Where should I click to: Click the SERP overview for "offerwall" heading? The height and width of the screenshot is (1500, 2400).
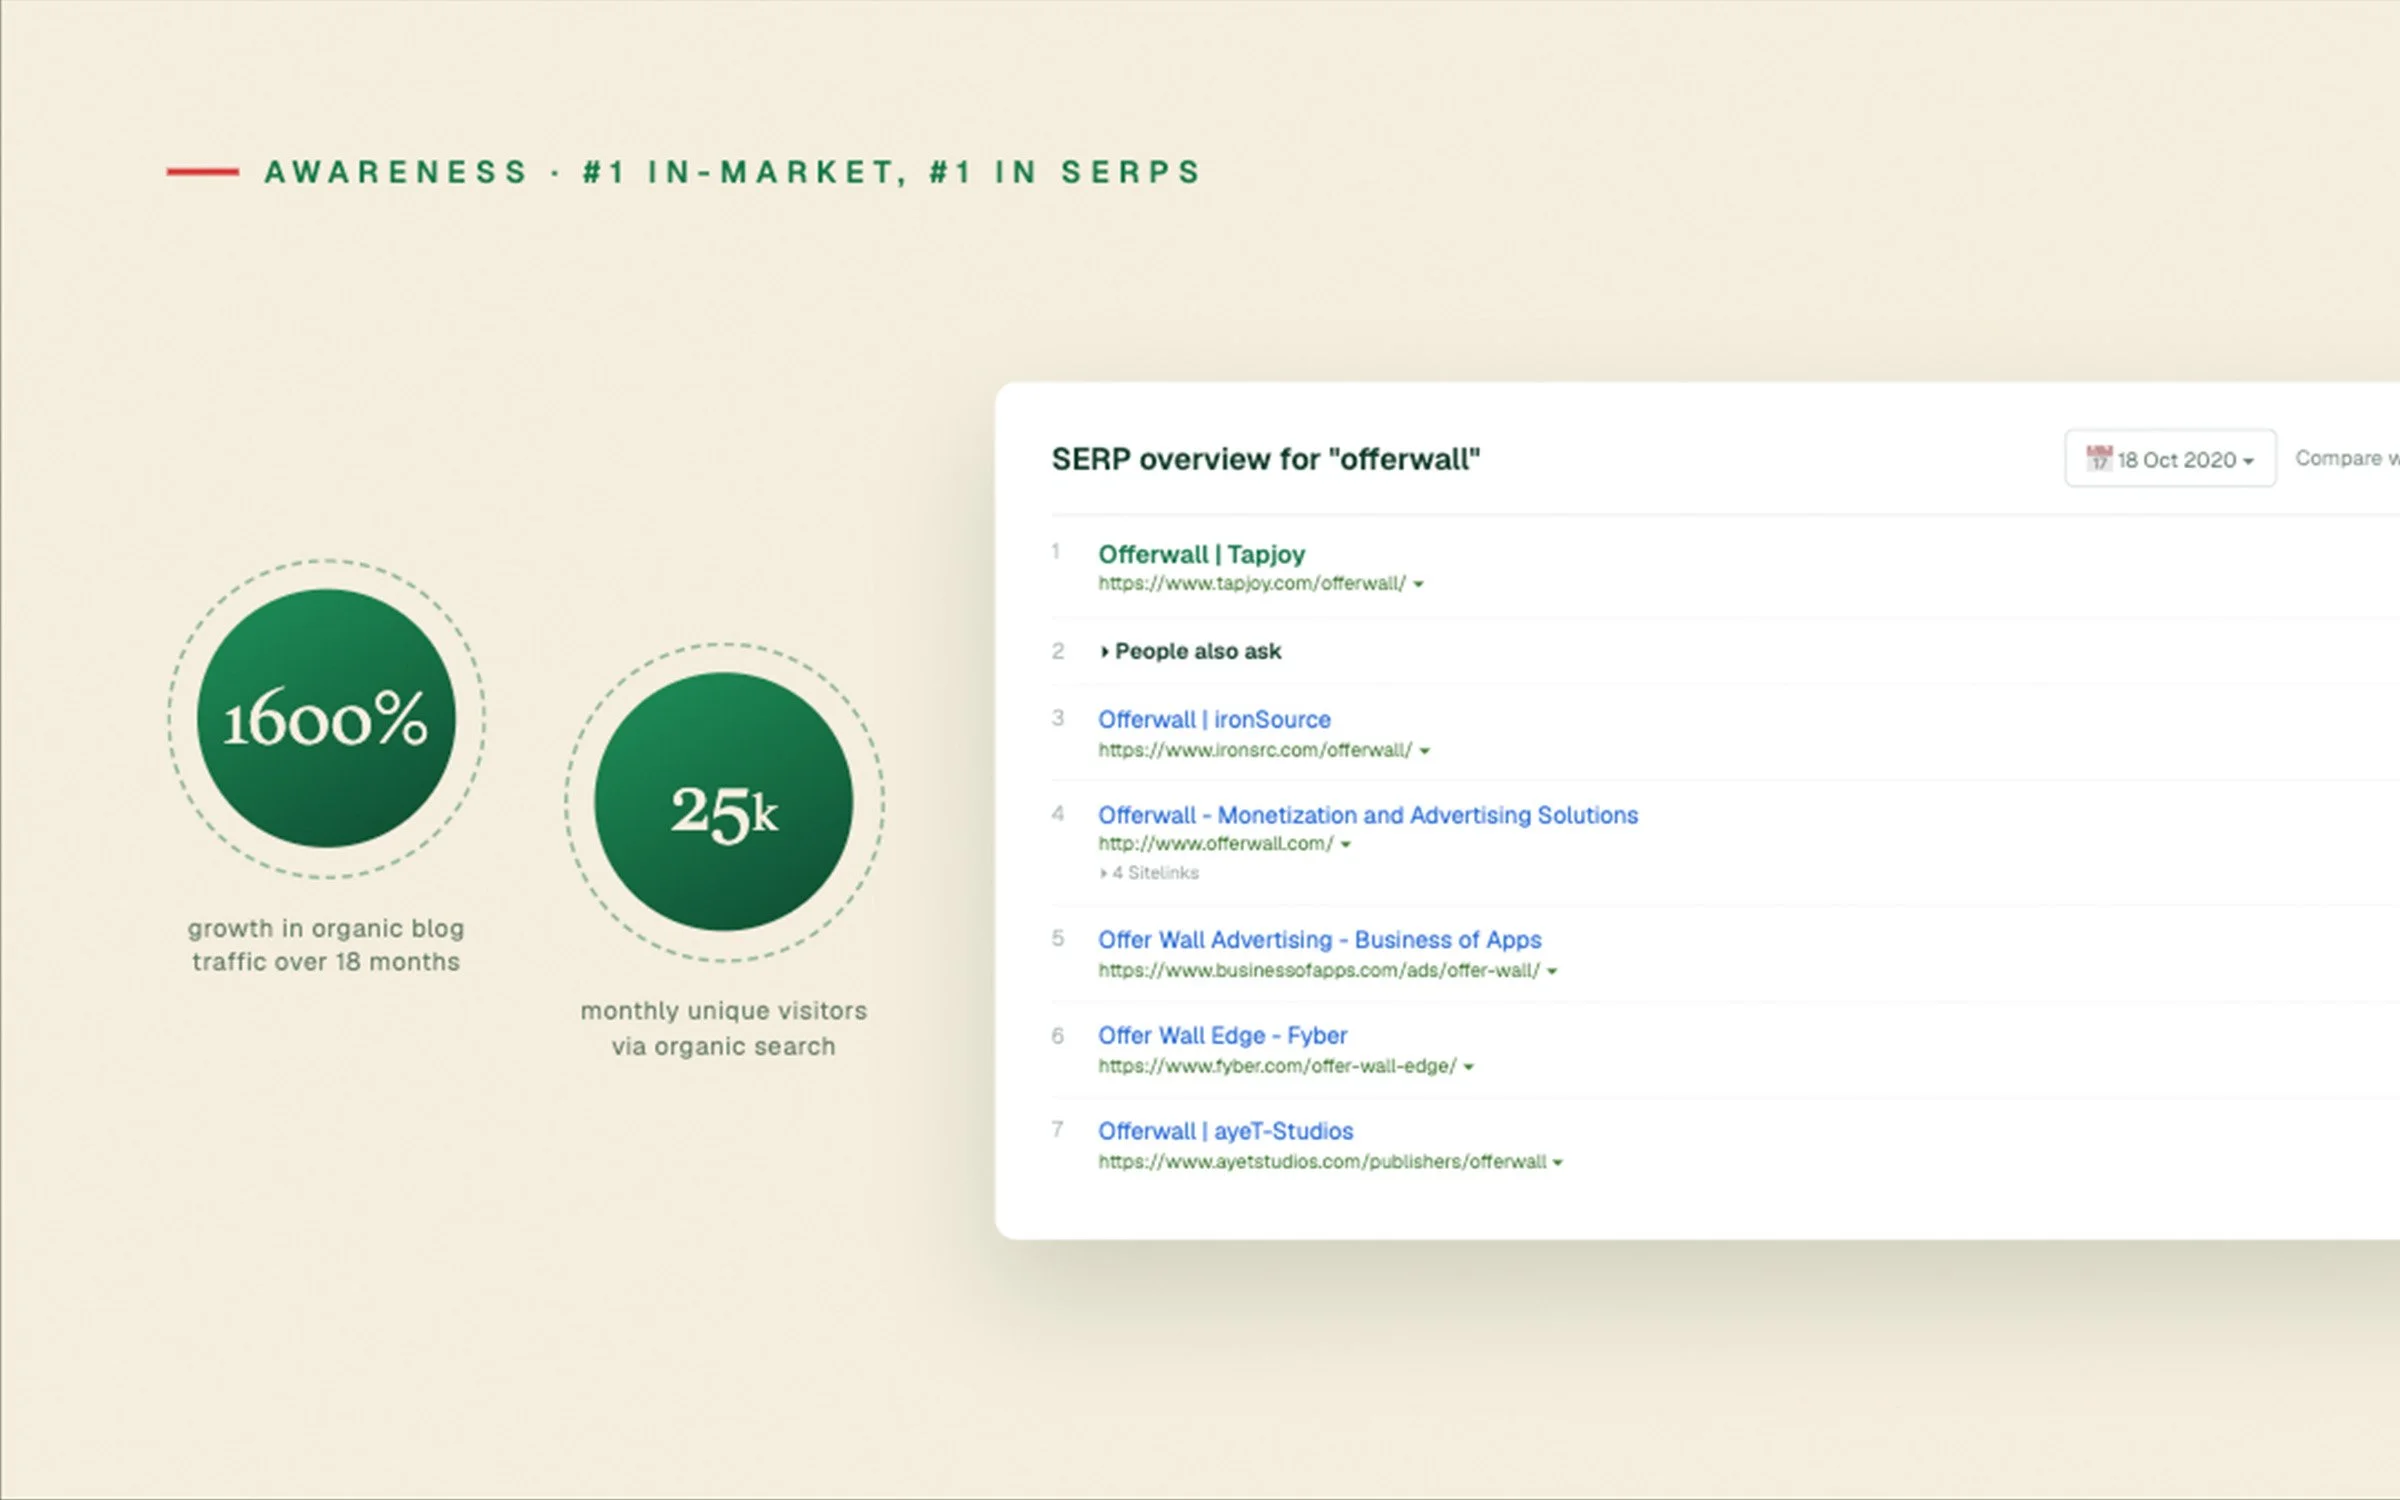click(1265, 459)
